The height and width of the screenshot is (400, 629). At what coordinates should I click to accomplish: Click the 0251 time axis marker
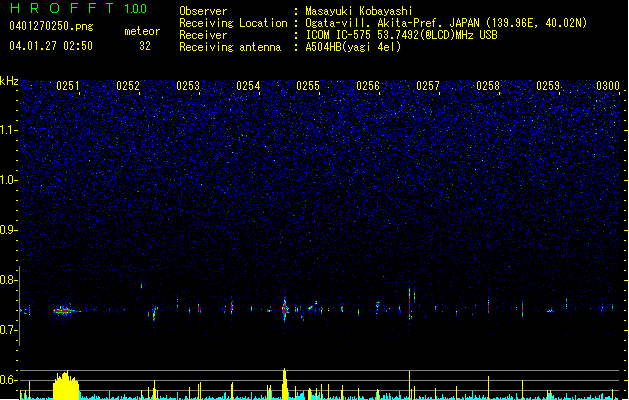pyautogui.click(x=68, y=86)
